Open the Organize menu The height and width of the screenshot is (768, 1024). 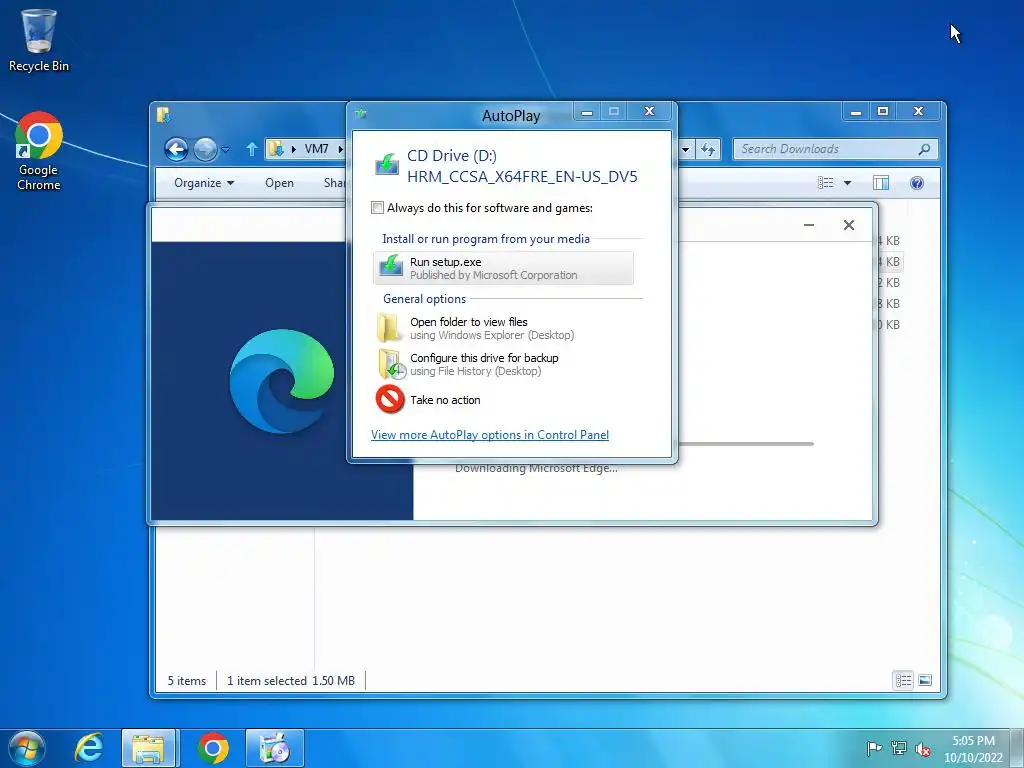(204, 183)
